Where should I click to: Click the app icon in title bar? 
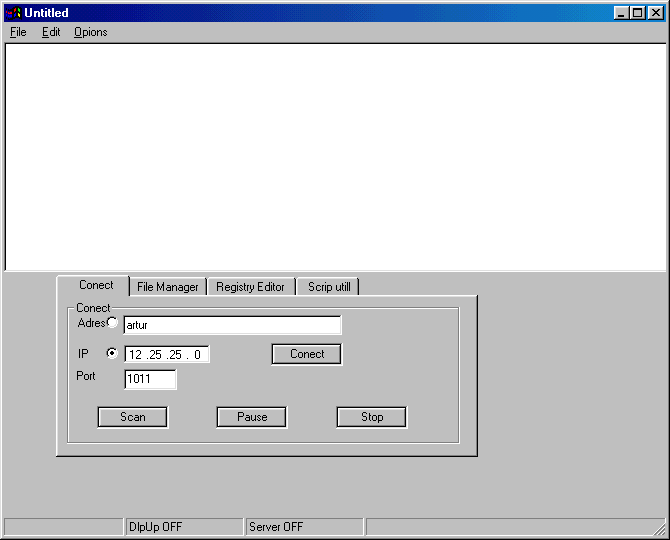13,13
